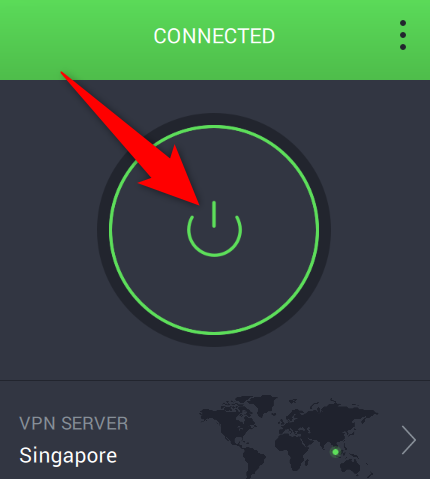Click the green ring around power button
Image resolution: width=430 pixels, height=479 pixels.
[214, 127]
